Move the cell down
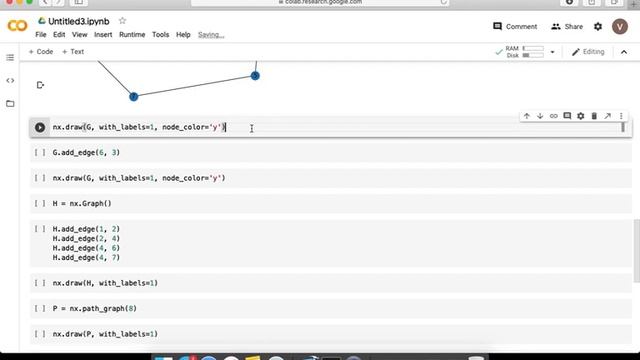The image size is (640, 360). pos(540,116)
